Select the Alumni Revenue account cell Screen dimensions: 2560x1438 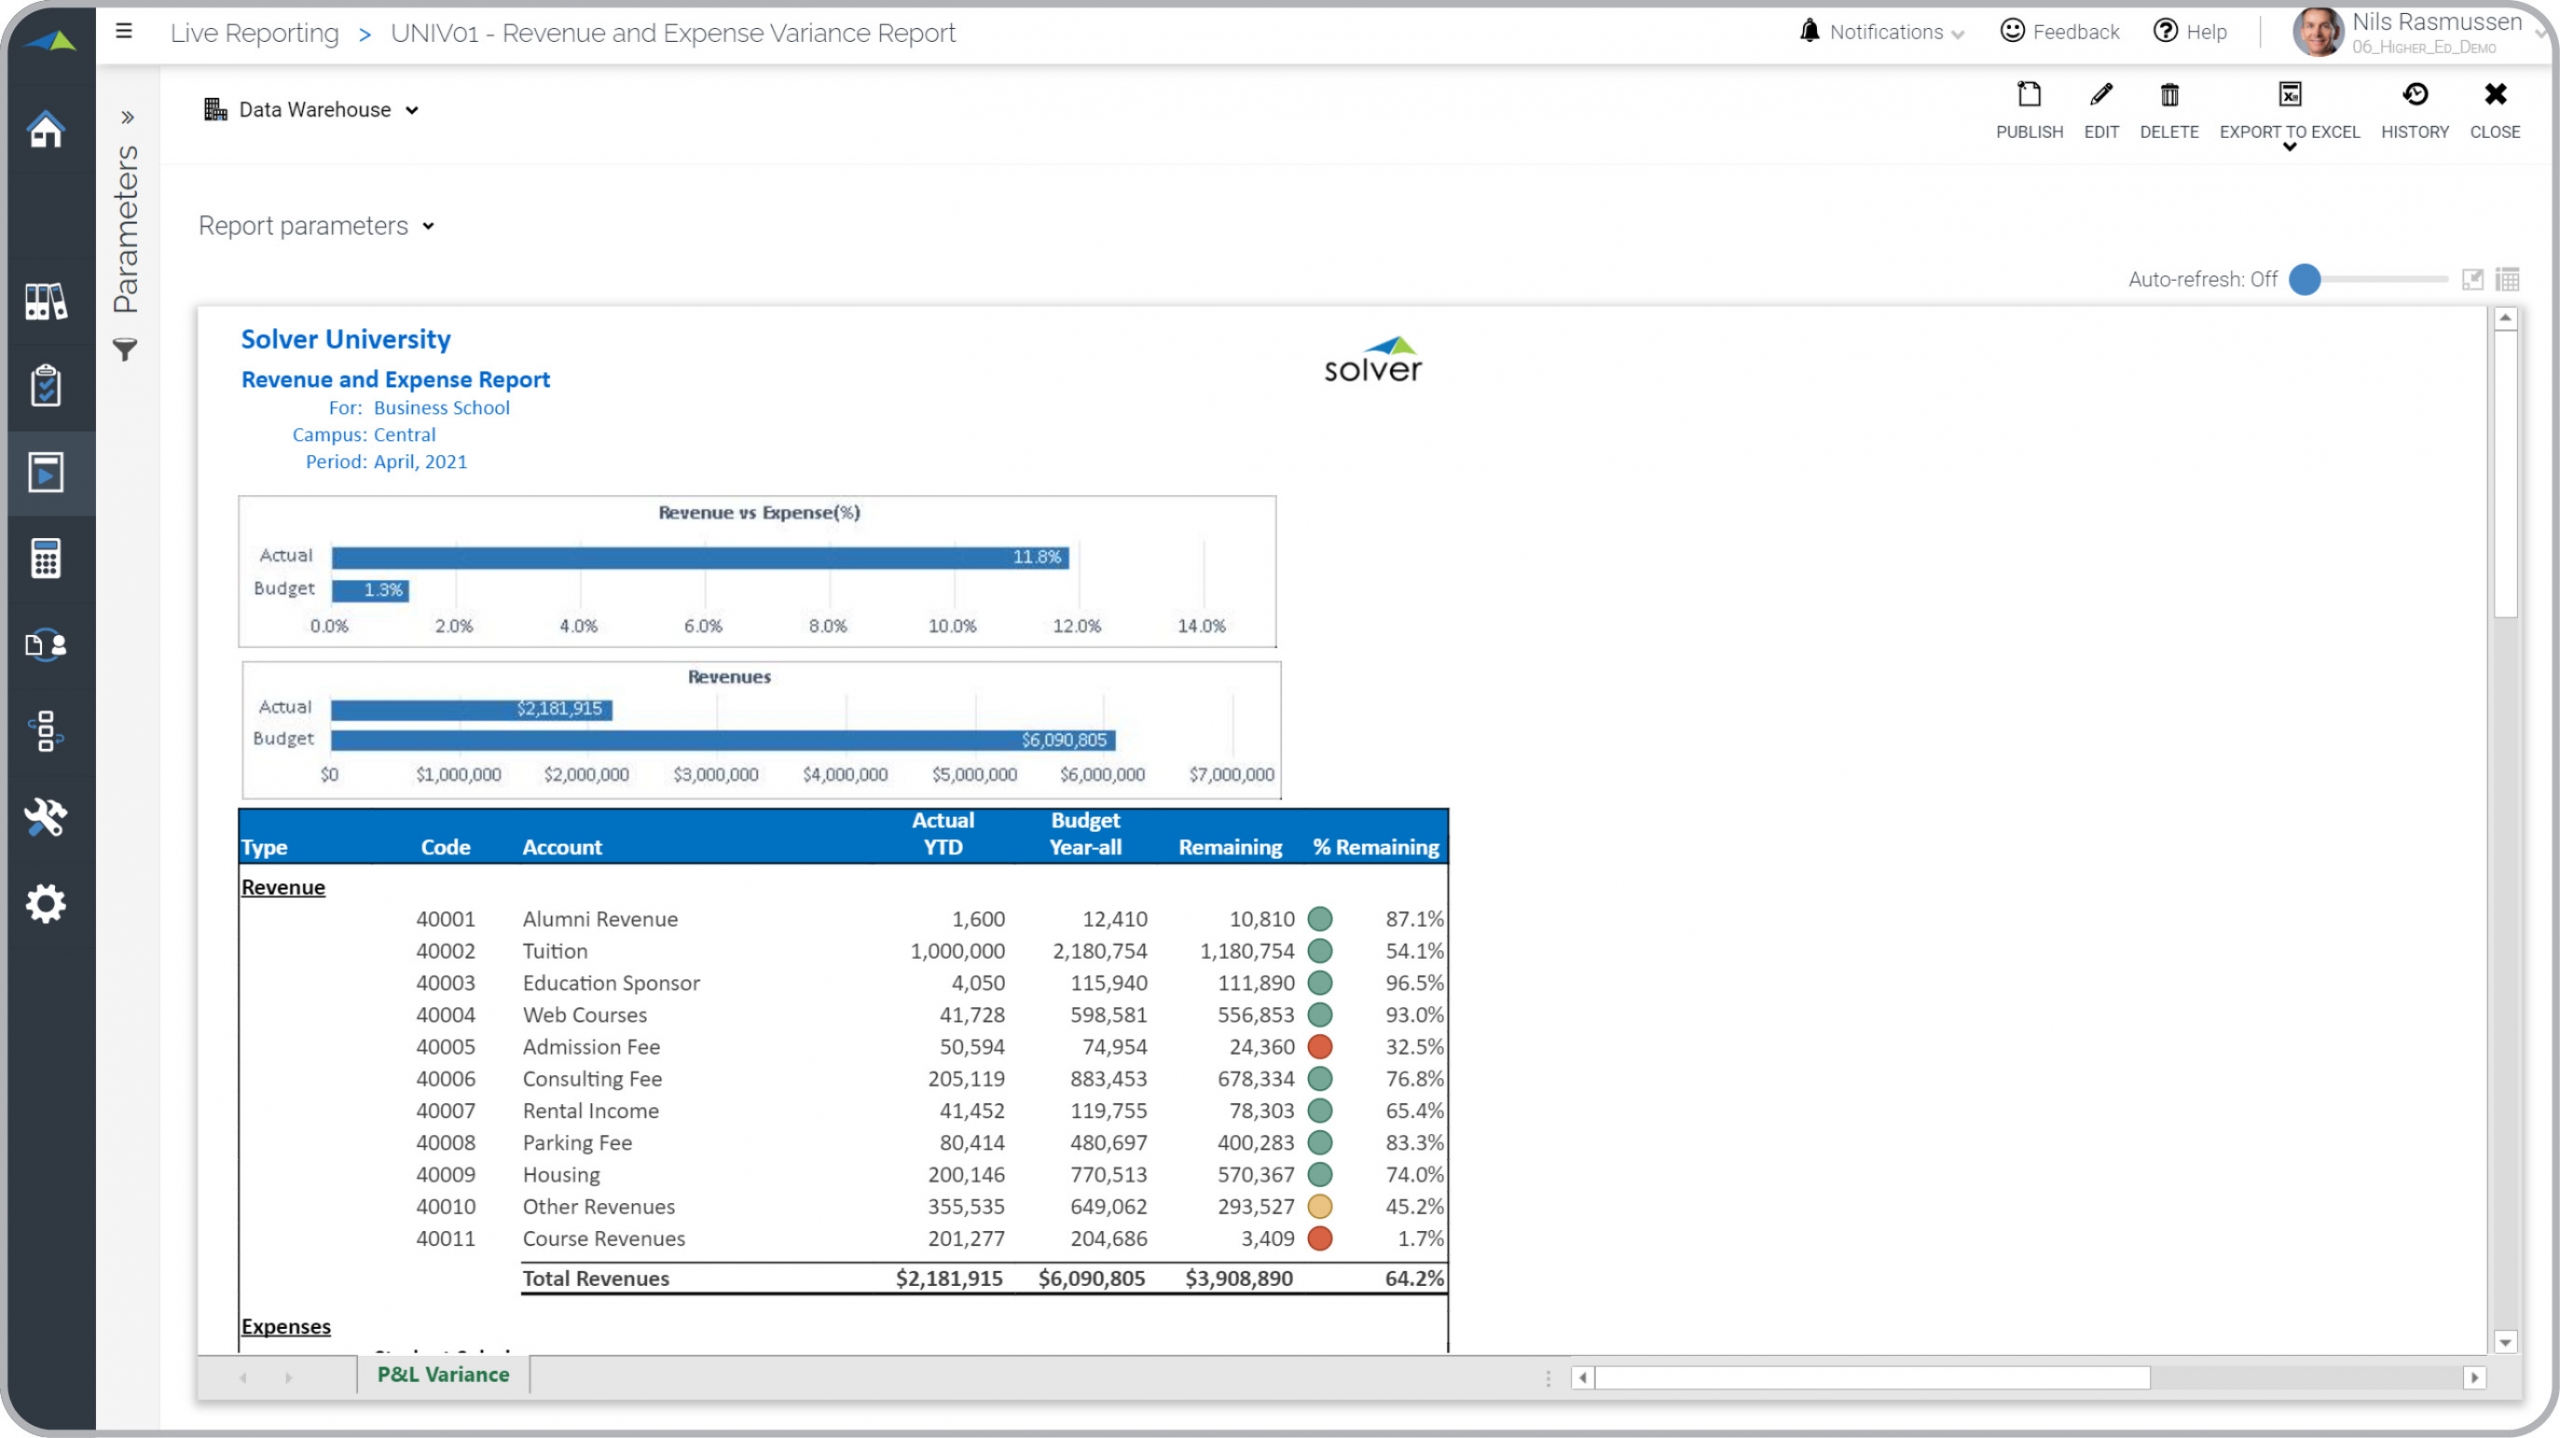tap(600, 919)
